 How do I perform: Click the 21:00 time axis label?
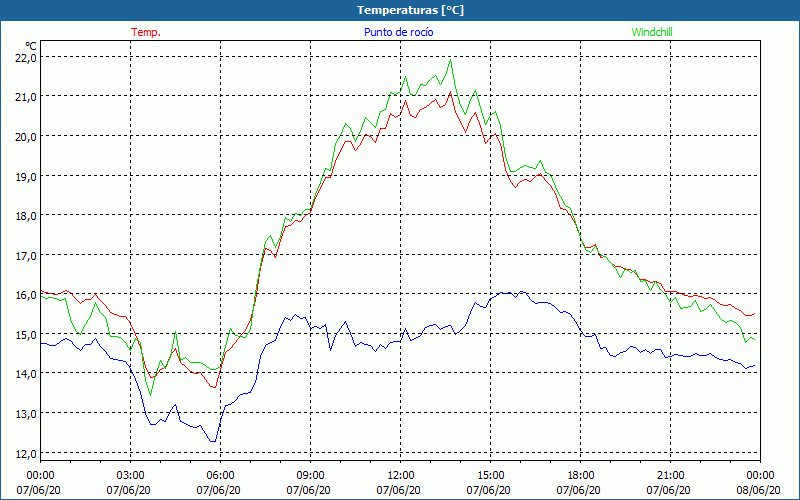[670, 476]
